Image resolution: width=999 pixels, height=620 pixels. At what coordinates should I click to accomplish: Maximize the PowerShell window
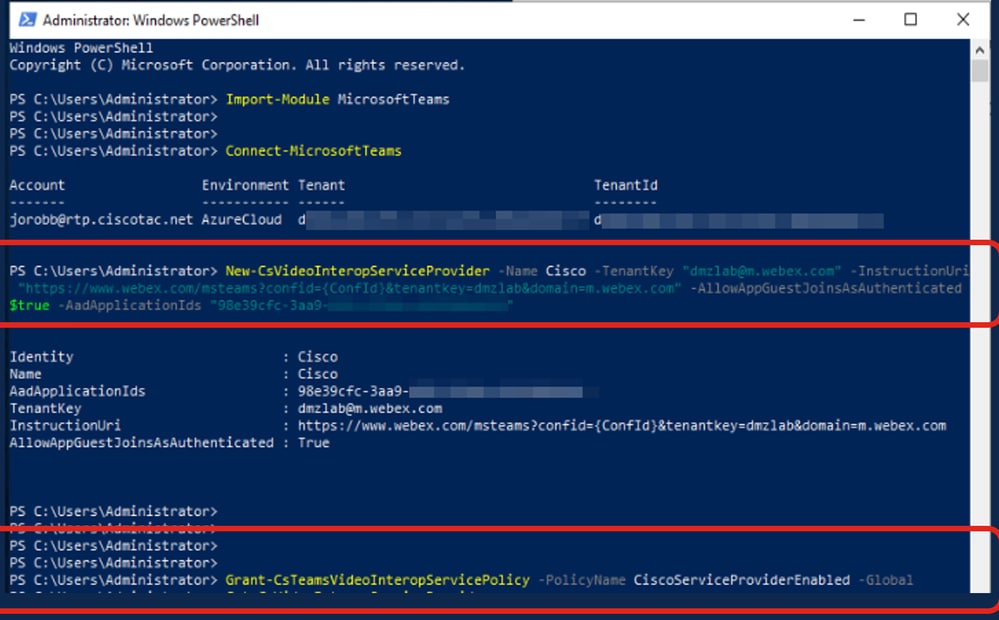(910, 20)
